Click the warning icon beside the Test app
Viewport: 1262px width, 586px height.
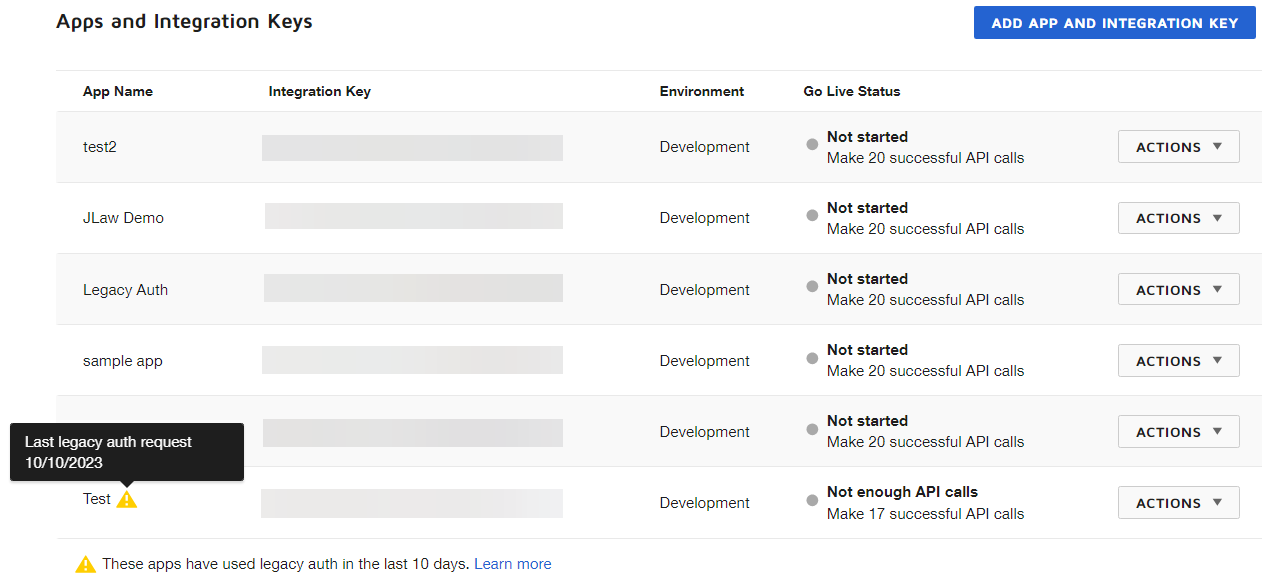tap(126, 499)
